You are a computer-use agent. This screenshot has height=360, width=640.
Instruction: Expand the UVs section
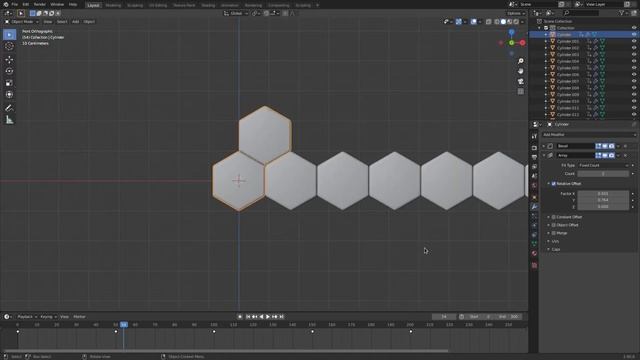549,241
